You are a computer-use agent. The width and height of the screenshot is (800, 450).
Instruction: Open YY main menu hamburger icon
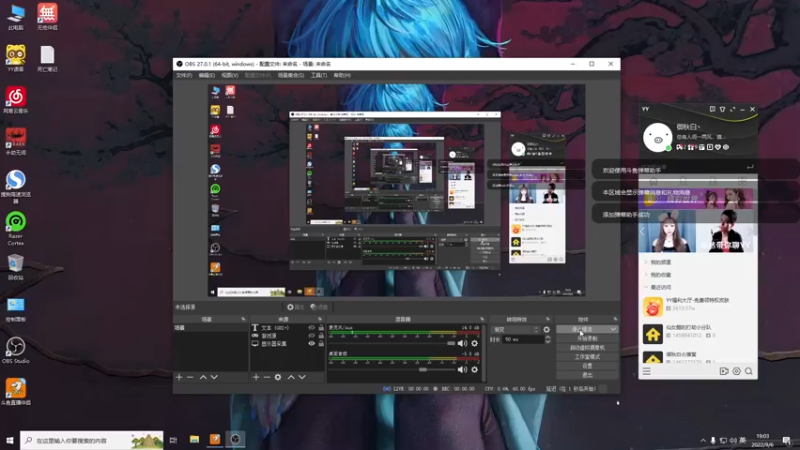coord(646,371)
